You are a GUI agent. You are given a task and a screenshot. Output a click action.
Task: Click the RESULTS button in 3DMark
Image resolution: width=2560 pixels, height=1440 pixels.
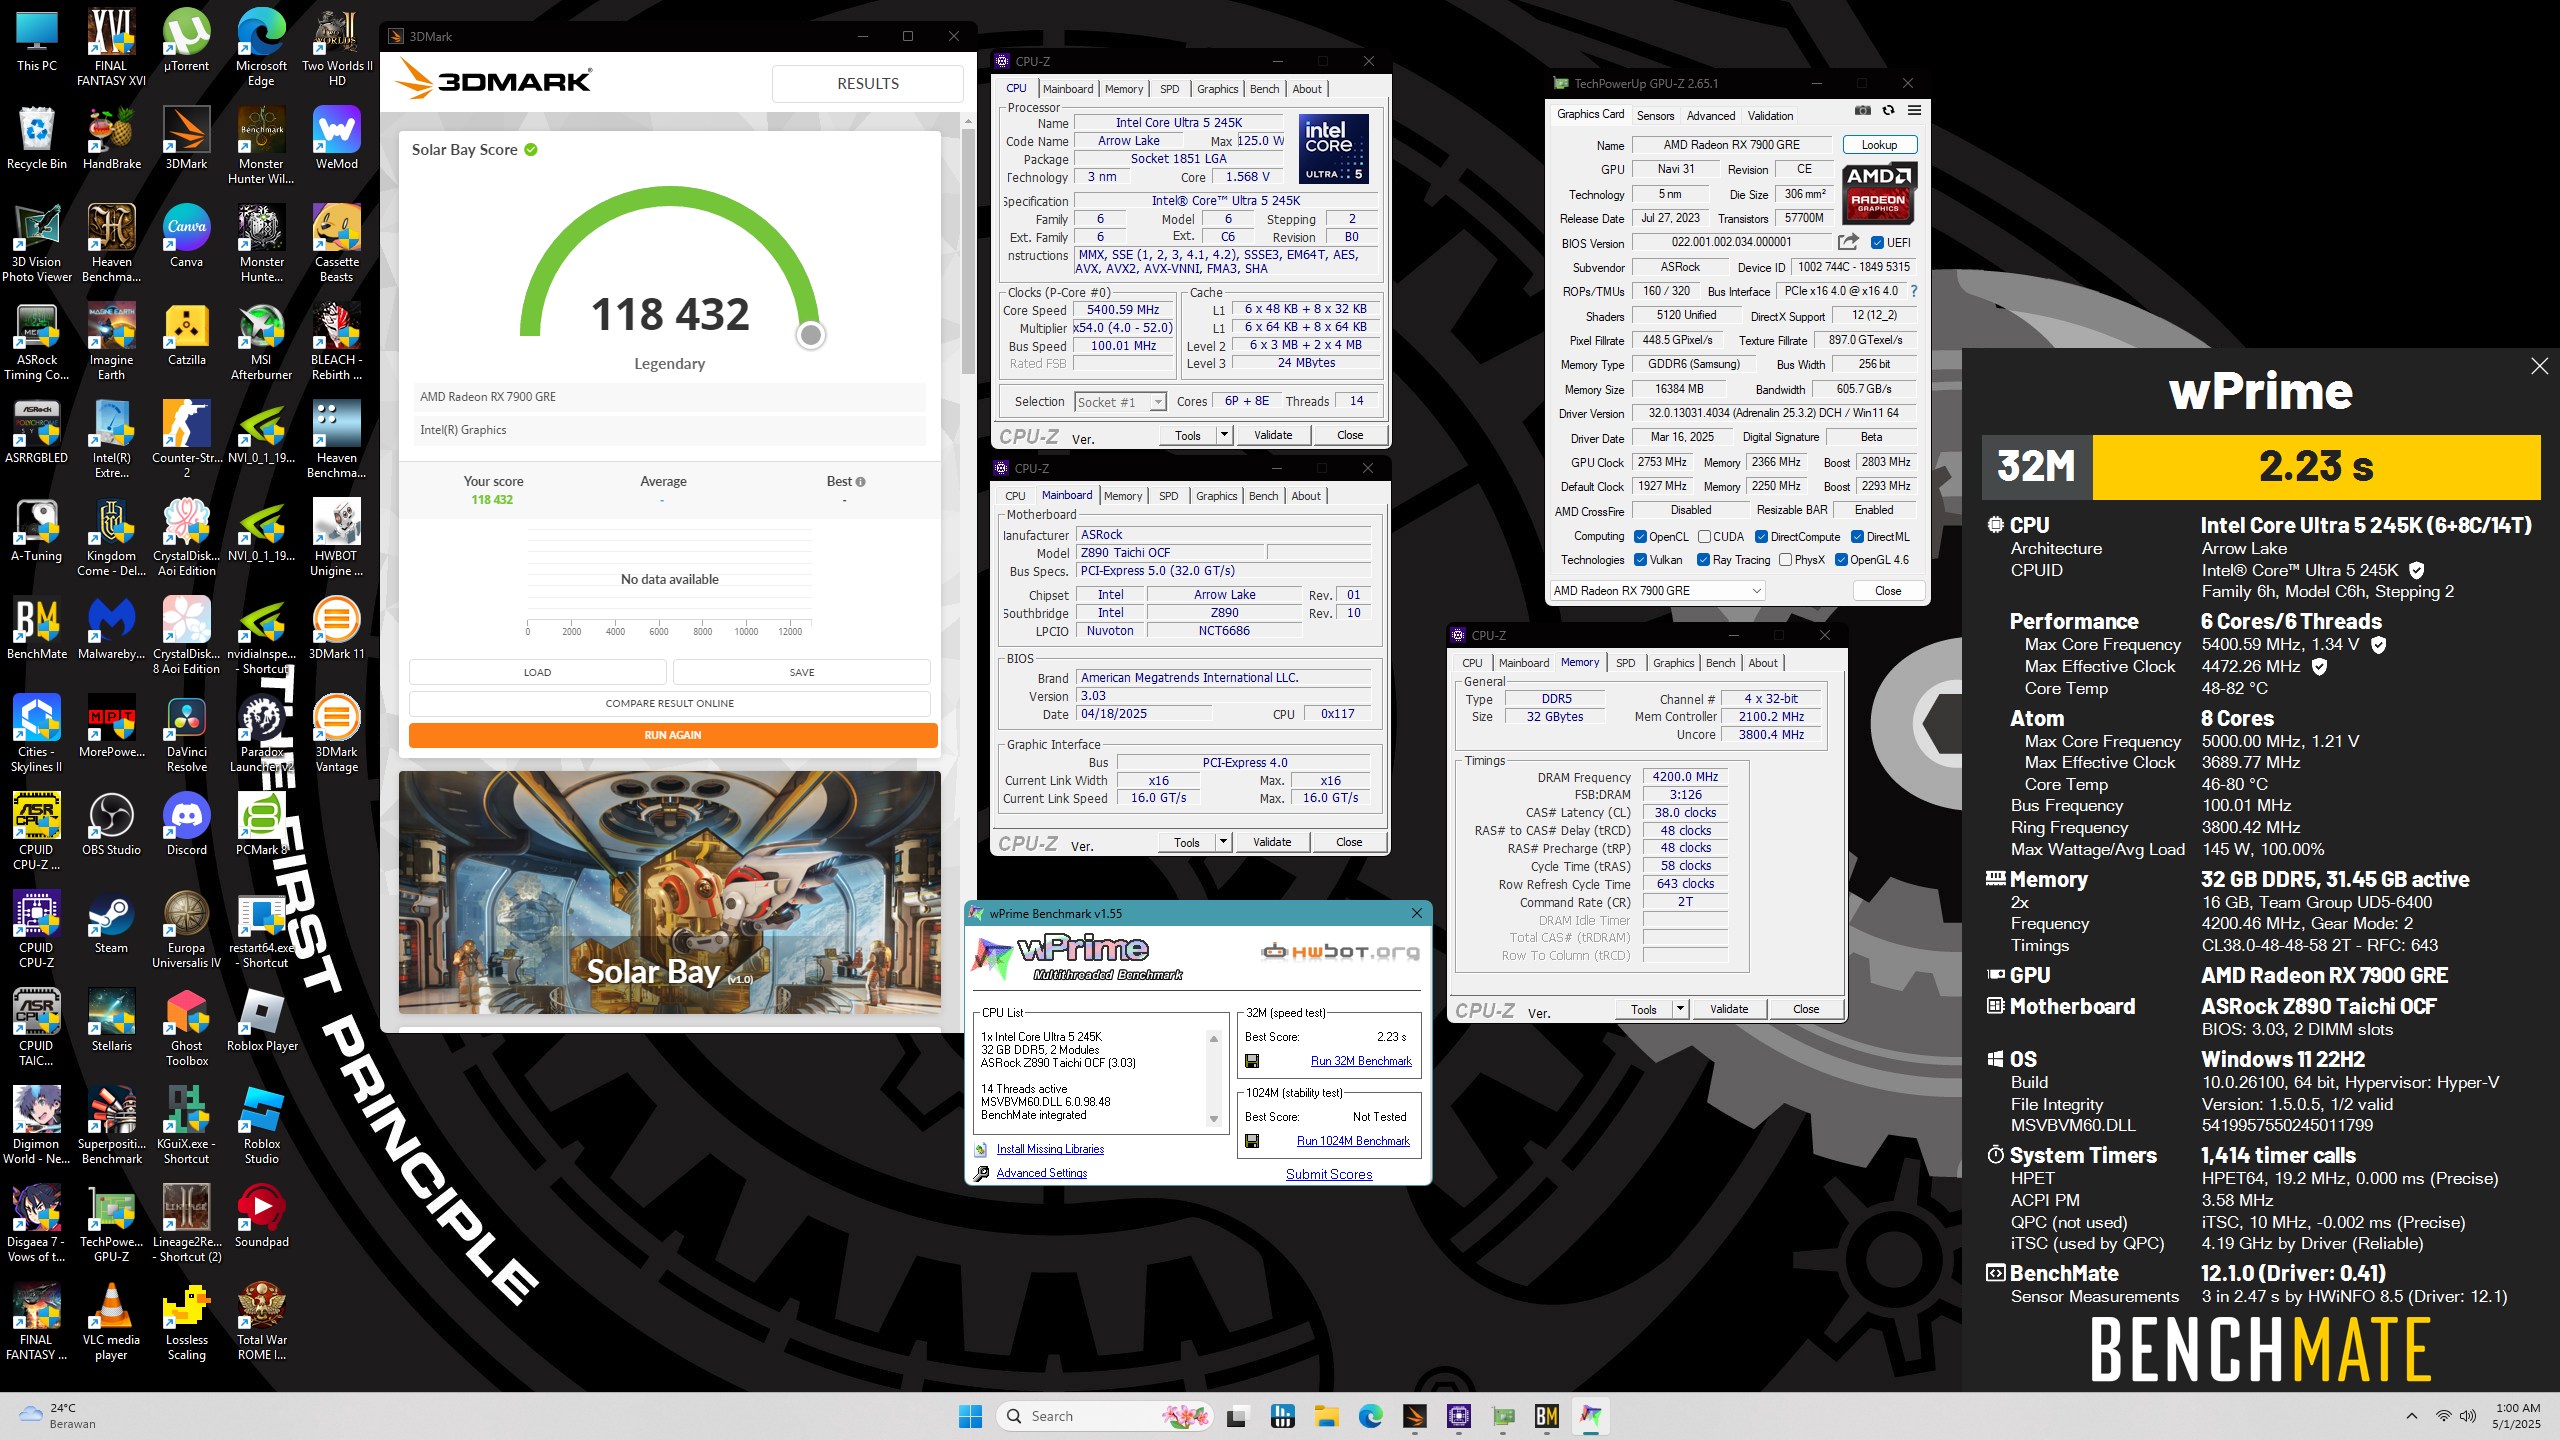[x=867, y=84]
